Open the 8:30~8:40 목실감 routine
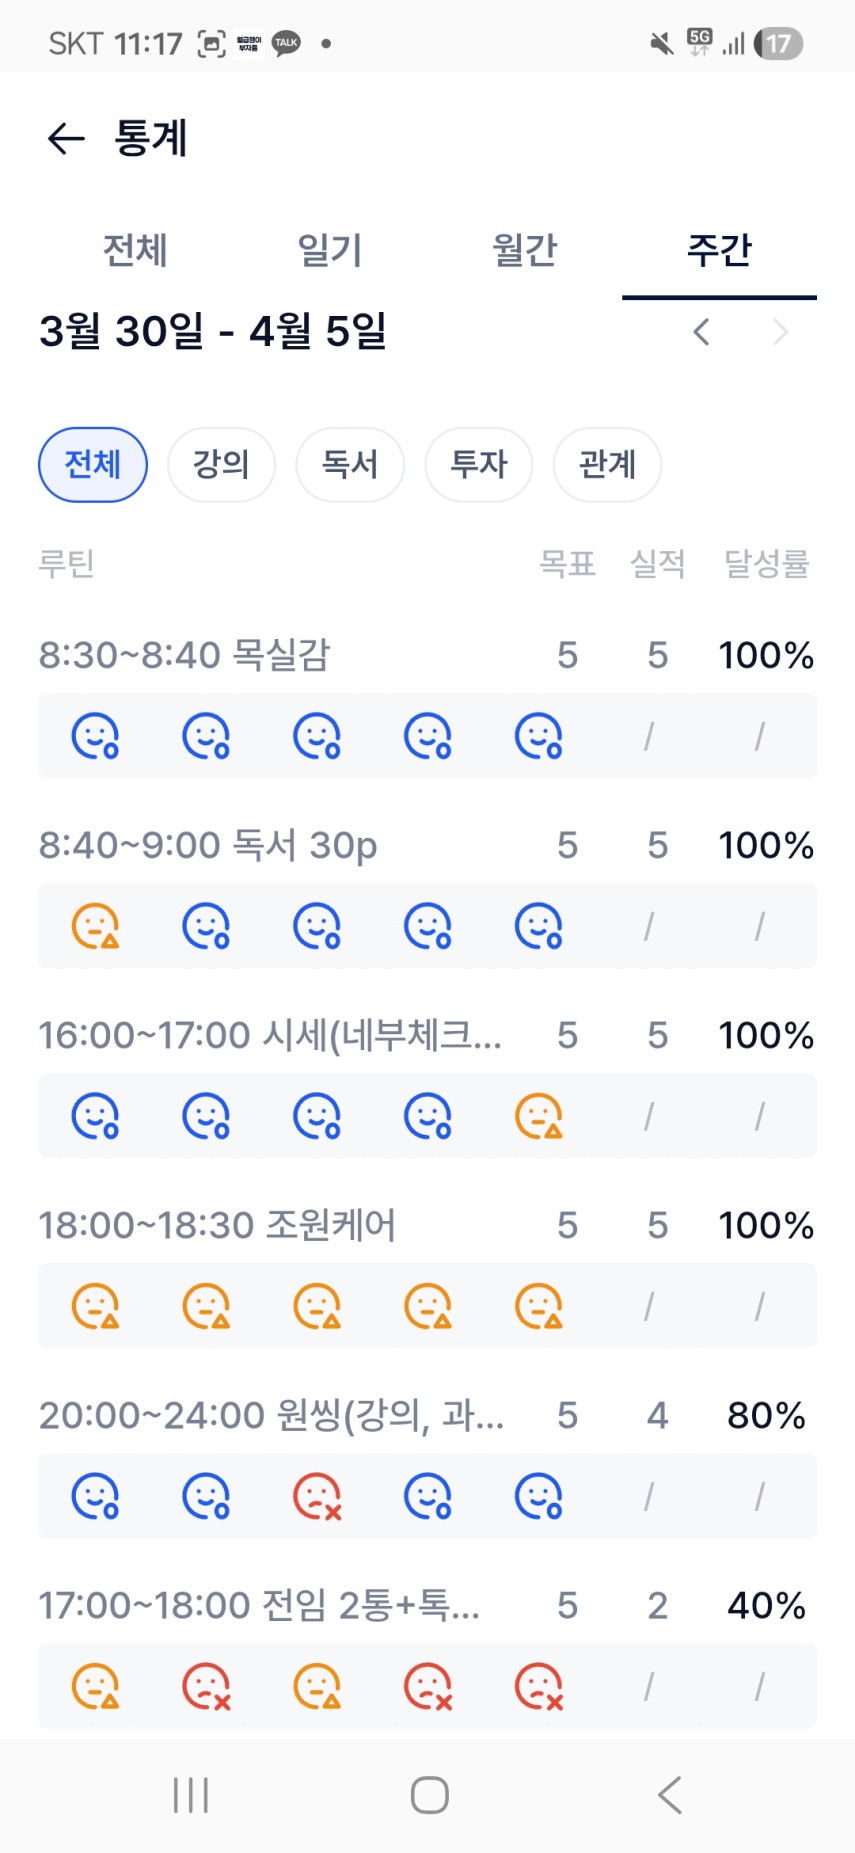This screenshot has width=855, height=1853. (x=185, y=655)
